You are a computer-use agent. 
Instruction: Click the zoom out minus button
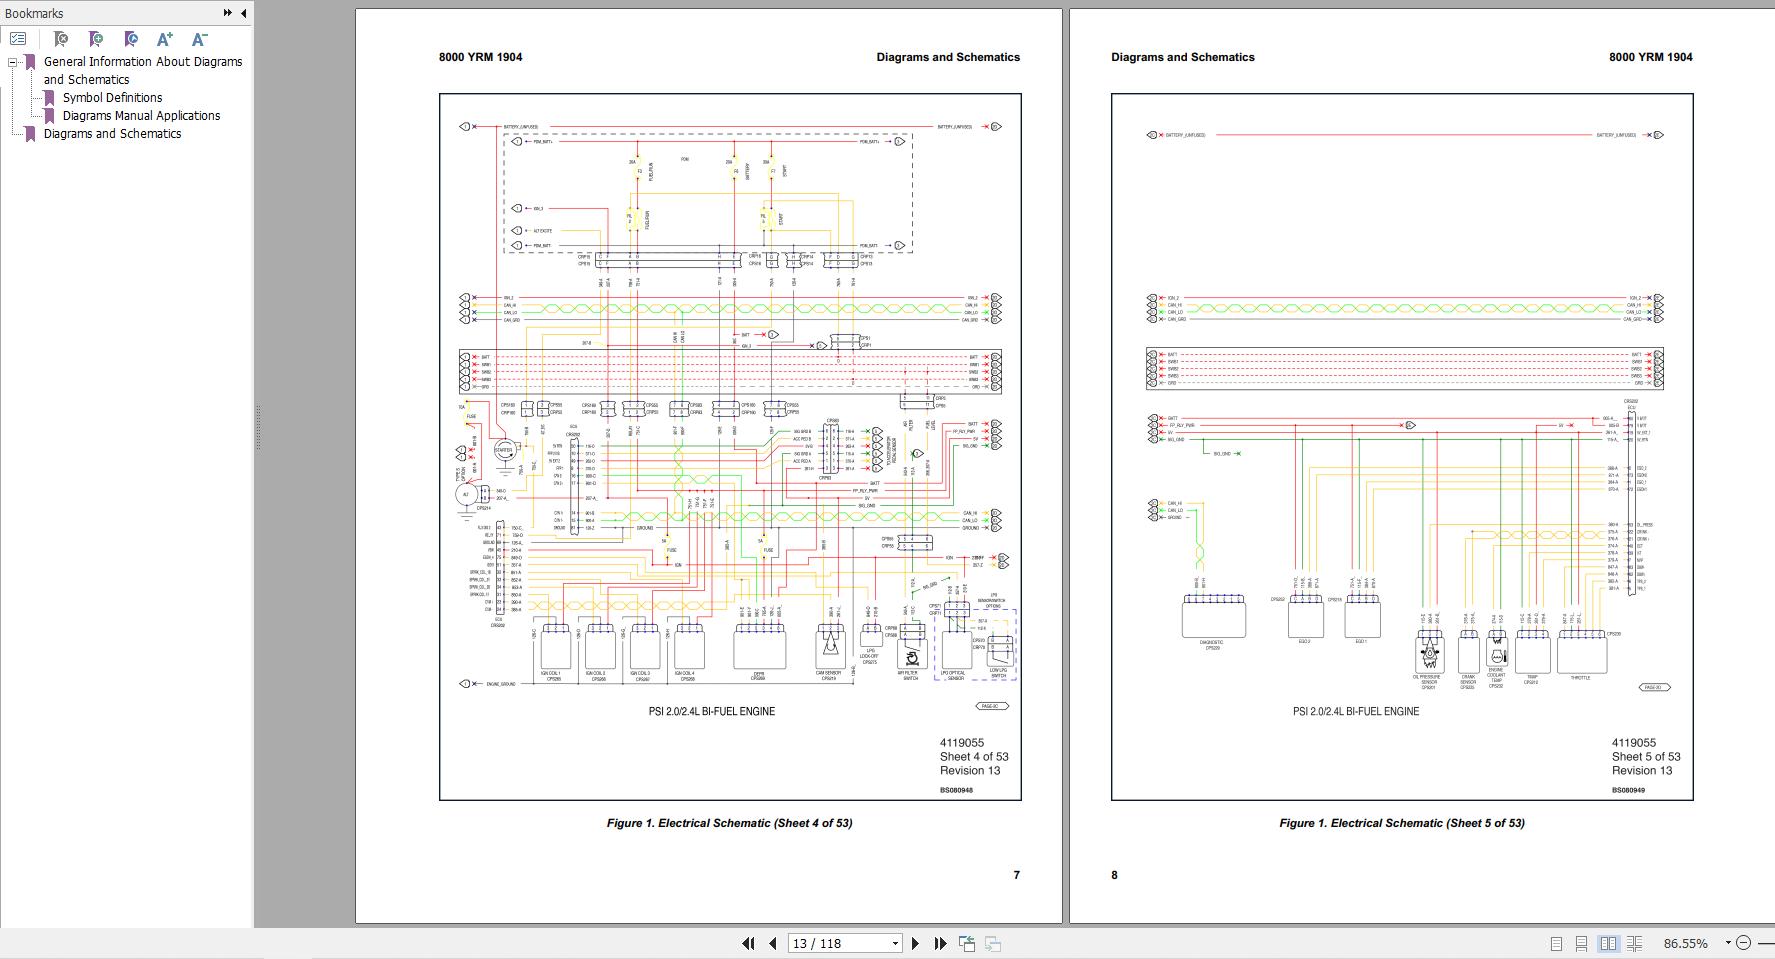click(1744, 943)
